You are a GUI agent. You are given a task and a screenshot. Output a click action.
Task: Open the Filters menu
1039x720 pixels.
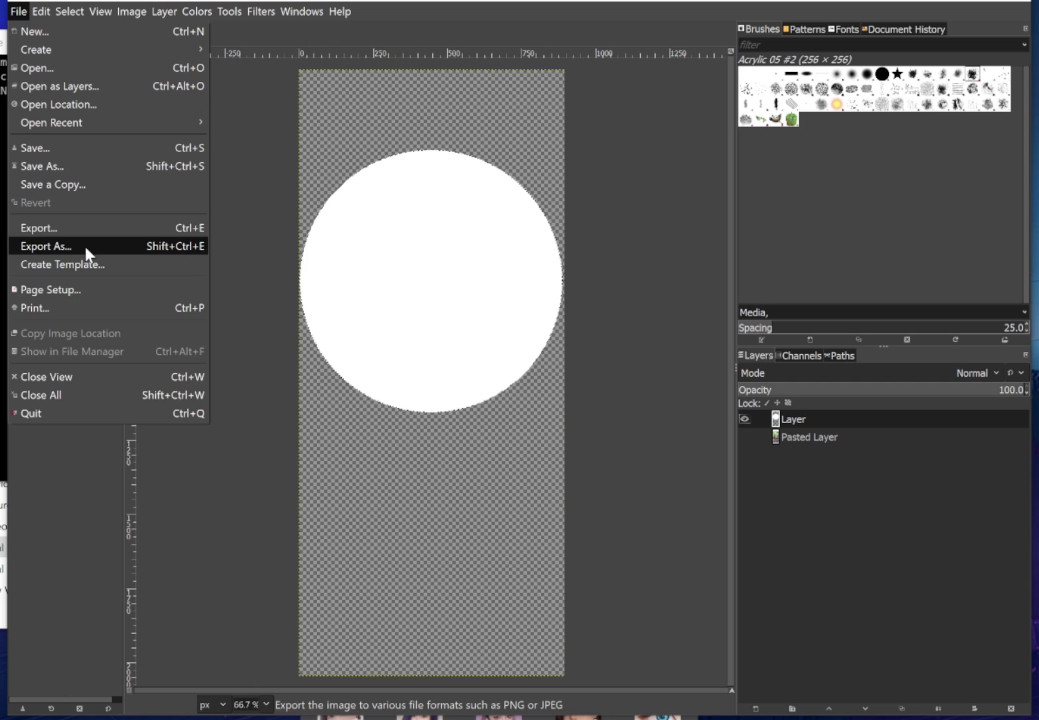pos(260,11)
